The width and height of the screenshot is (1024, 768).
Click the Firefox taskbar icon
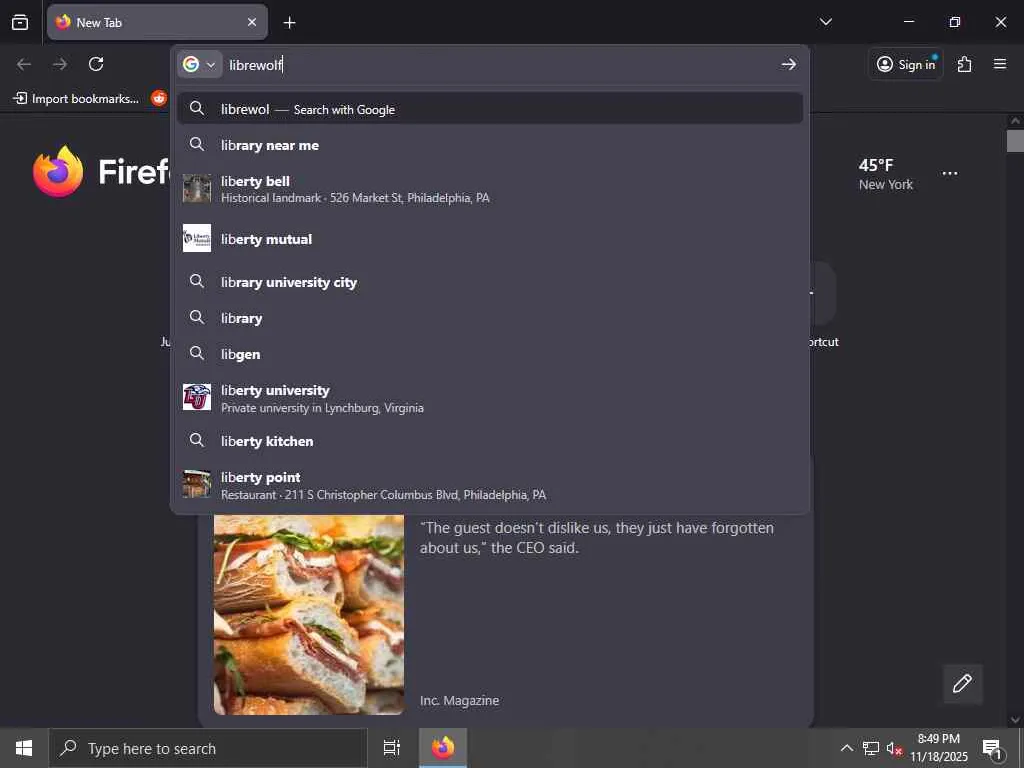click(x=443, y=748)
